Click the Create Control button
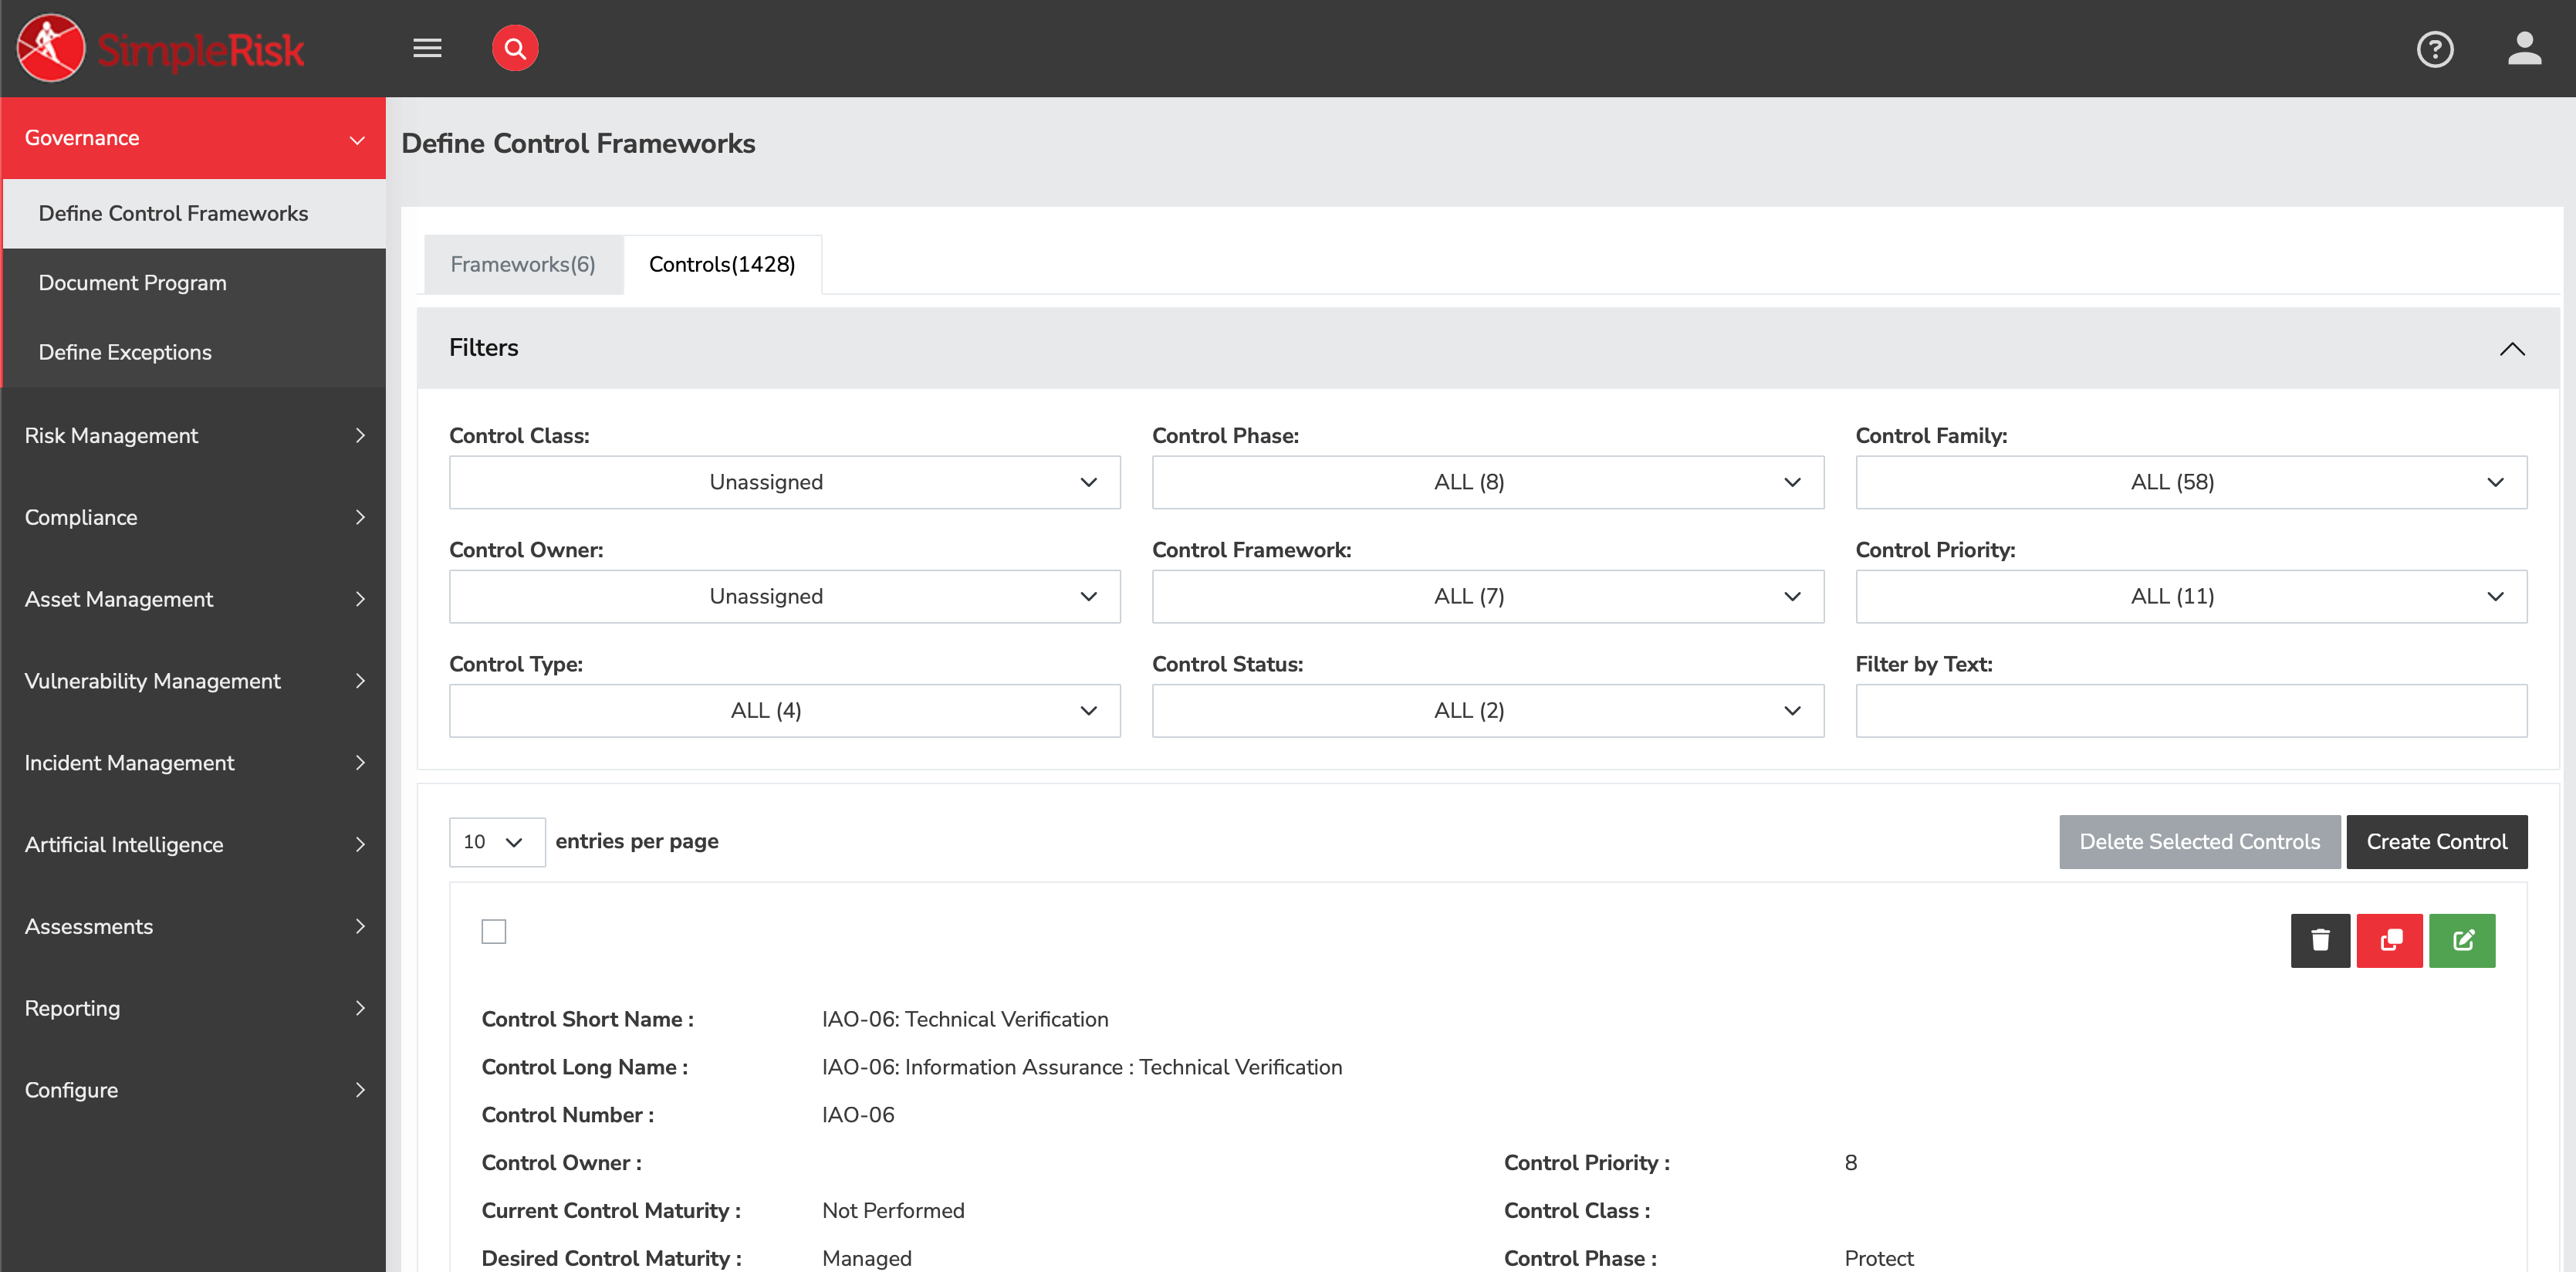2576x1272 pixels. [x=2437, y=841]
